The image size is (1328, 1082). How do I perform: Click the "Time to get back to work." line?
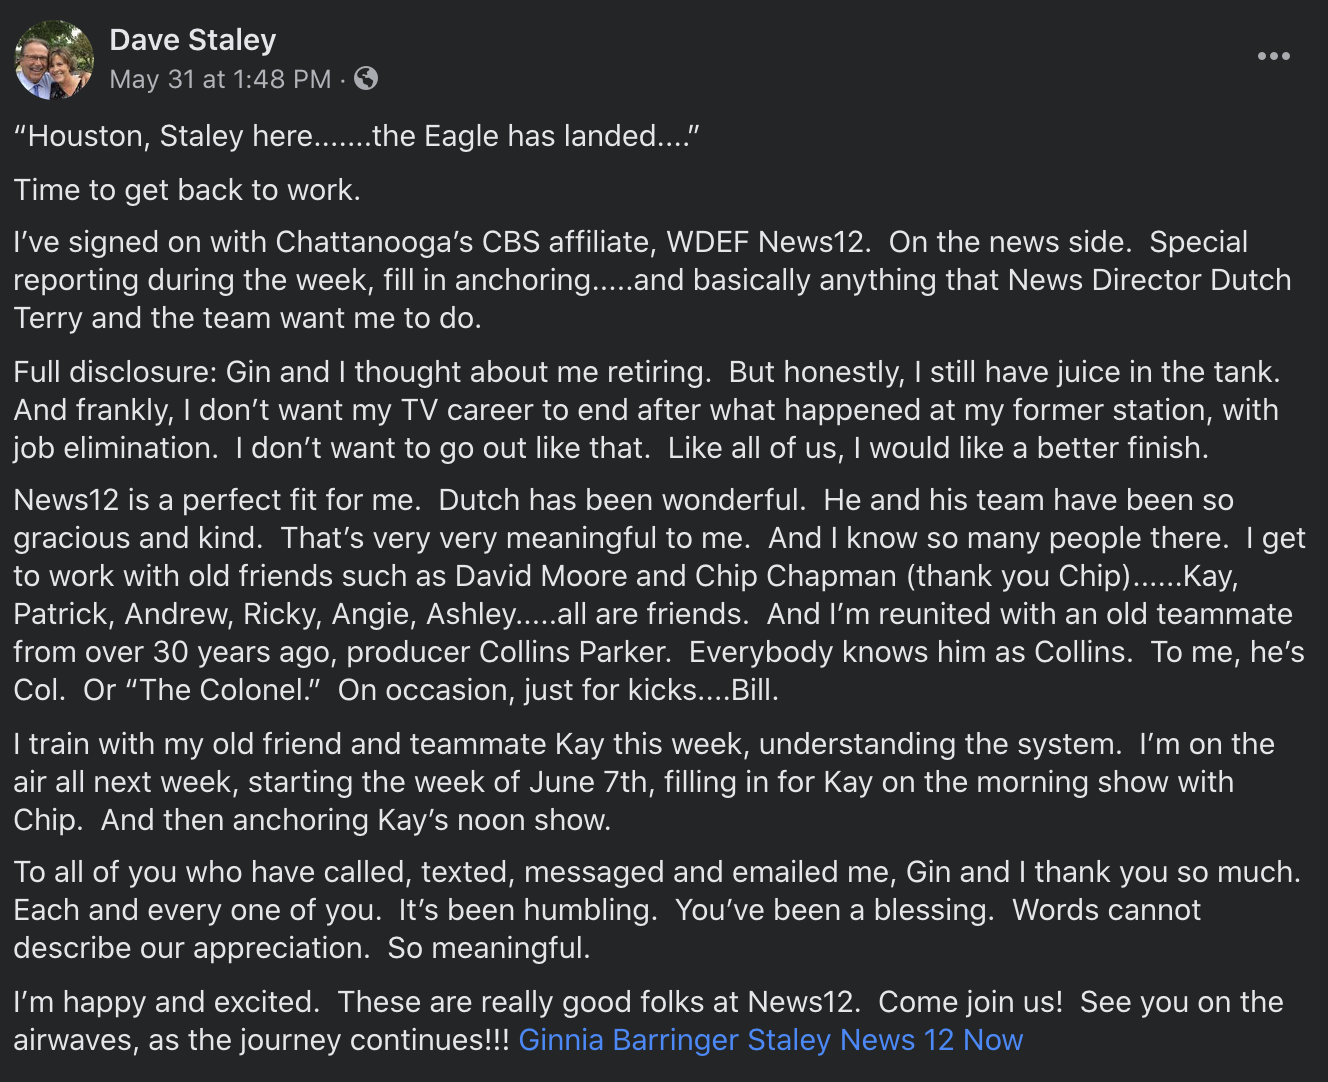point(187,190)
